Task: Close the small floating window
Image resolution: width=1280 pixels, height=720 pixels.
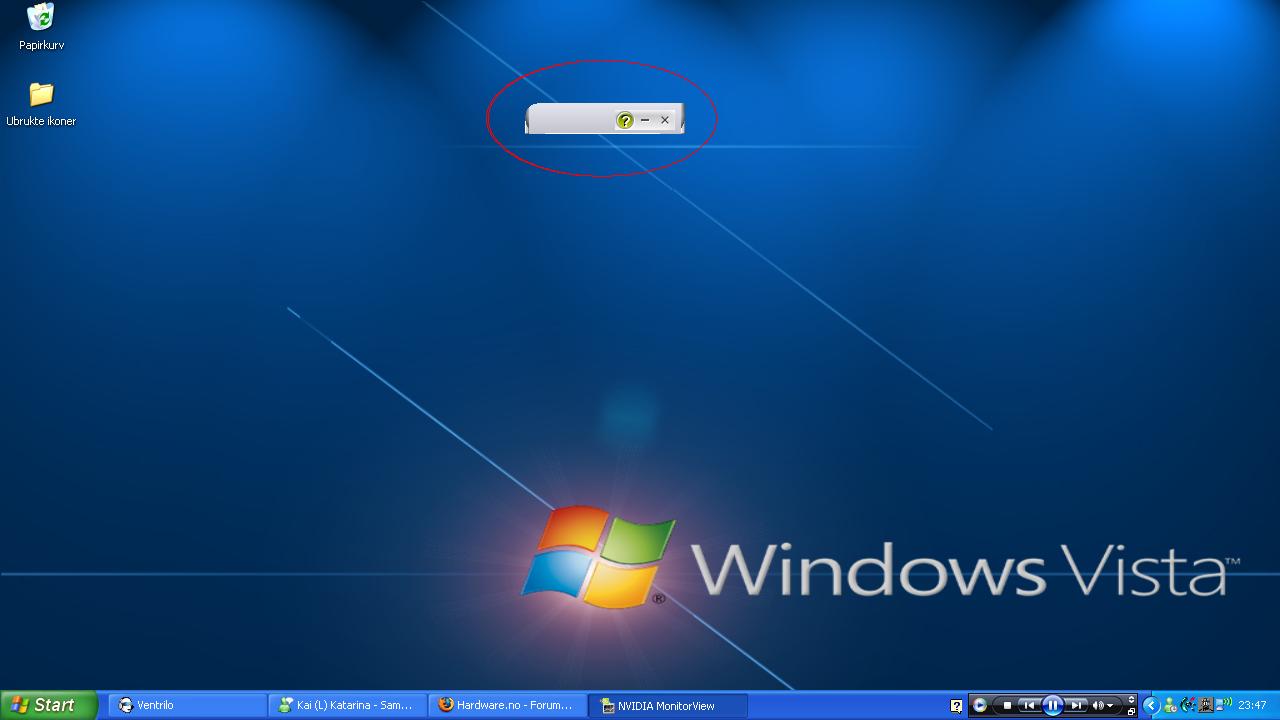Action: click(664, 120)
